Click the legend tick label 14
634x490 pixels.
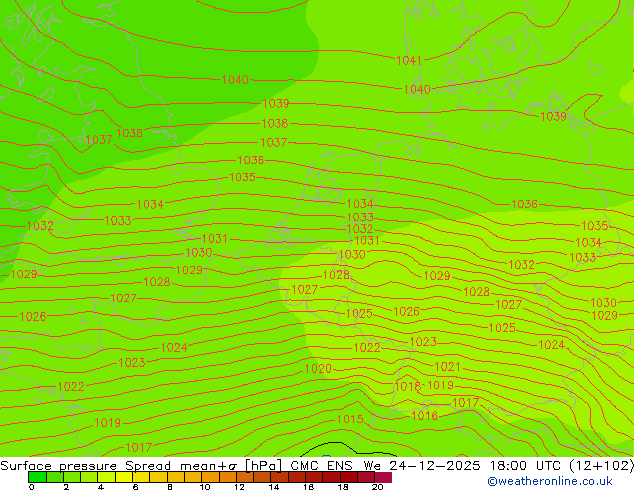pos(274,487)
